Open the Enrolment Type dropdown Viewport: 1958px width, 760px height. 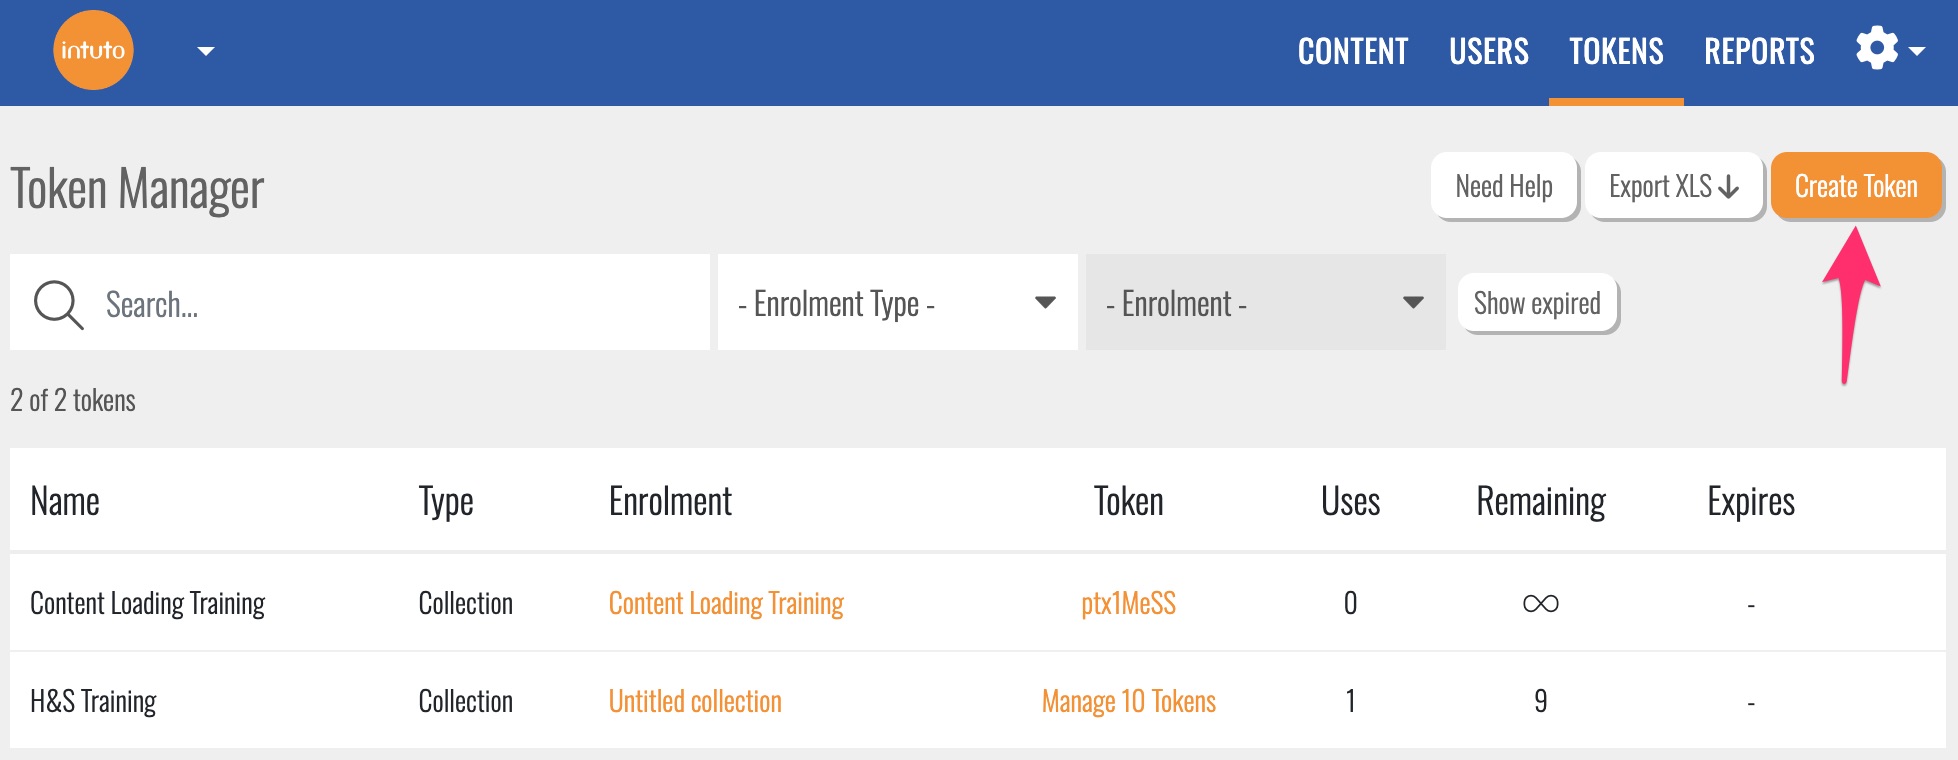point(896,303)
